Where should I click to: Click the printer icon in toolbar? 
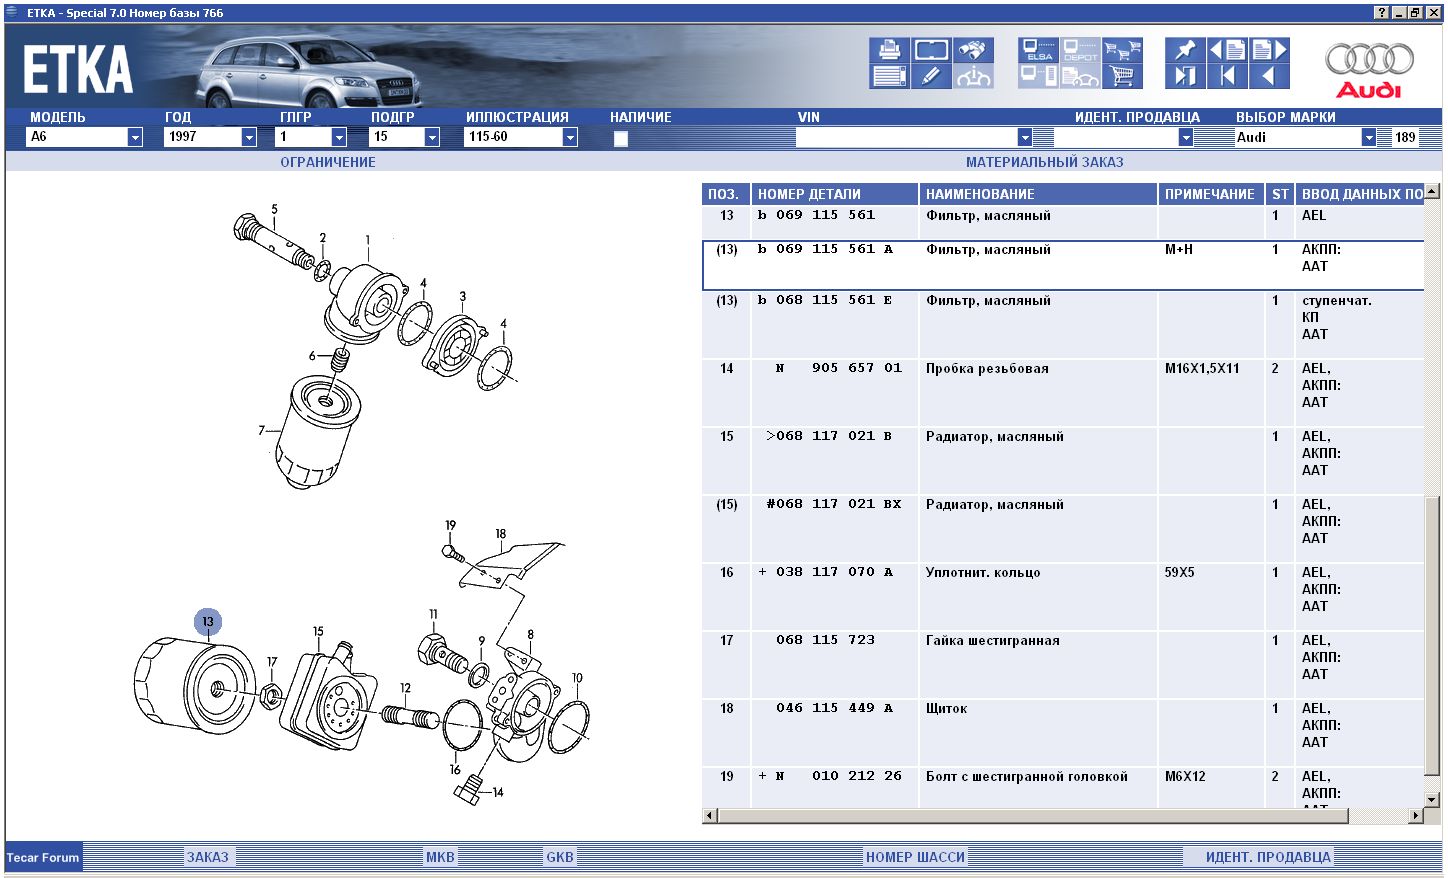889,50
